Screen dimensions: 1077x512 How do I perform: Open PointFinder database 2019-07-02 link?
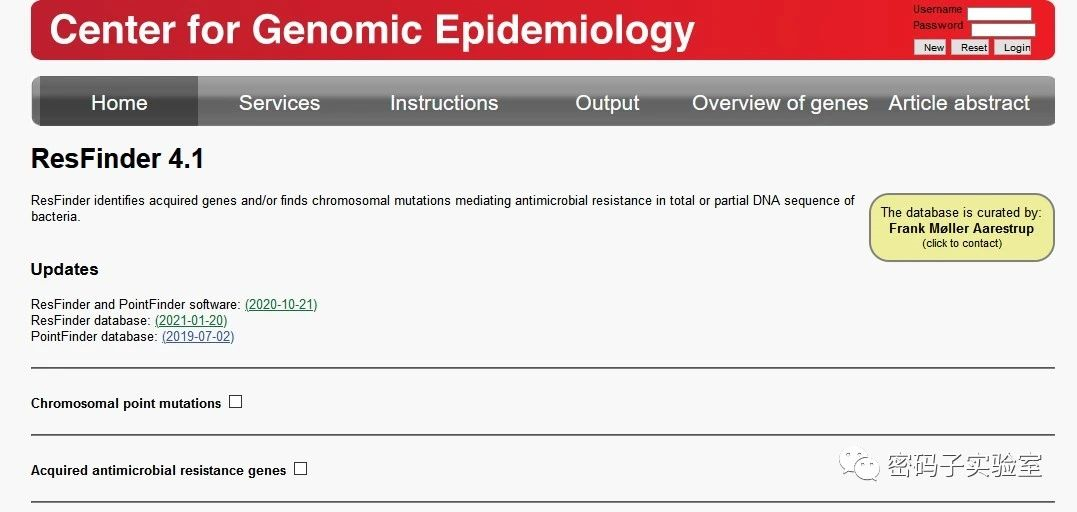coord(198,336)
